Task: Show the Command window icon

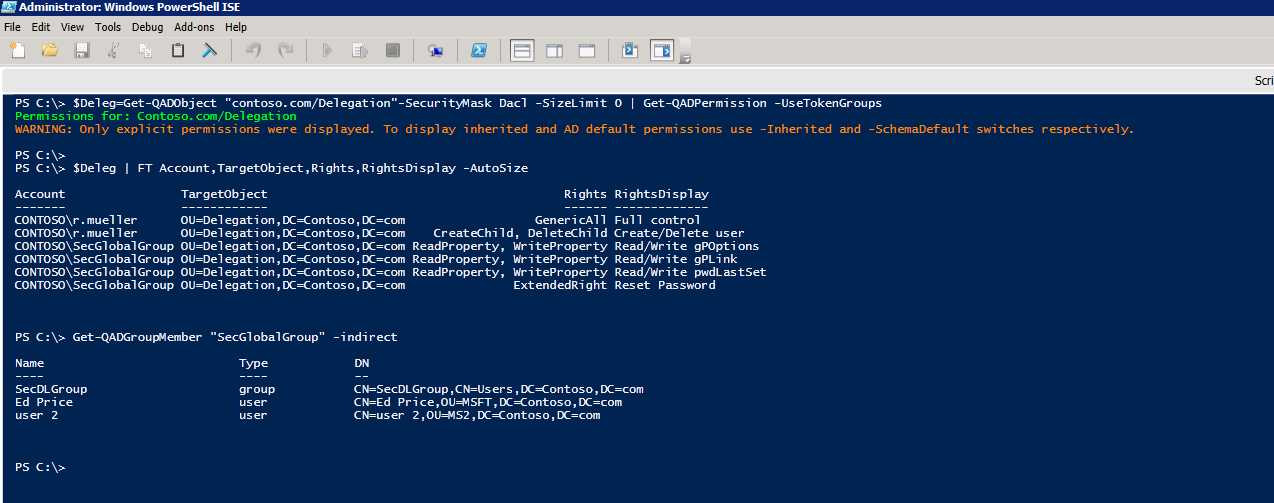Action: click(630, 50)
